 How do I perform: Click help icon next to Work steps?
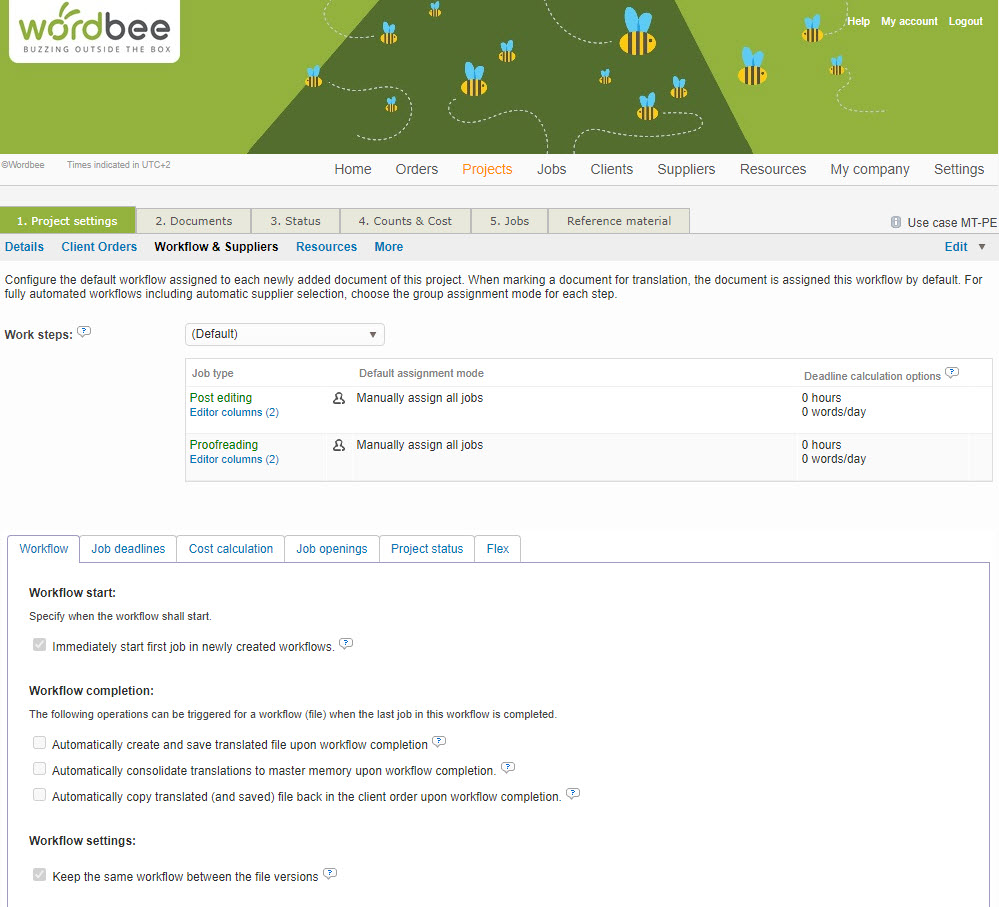pos(85,332)
